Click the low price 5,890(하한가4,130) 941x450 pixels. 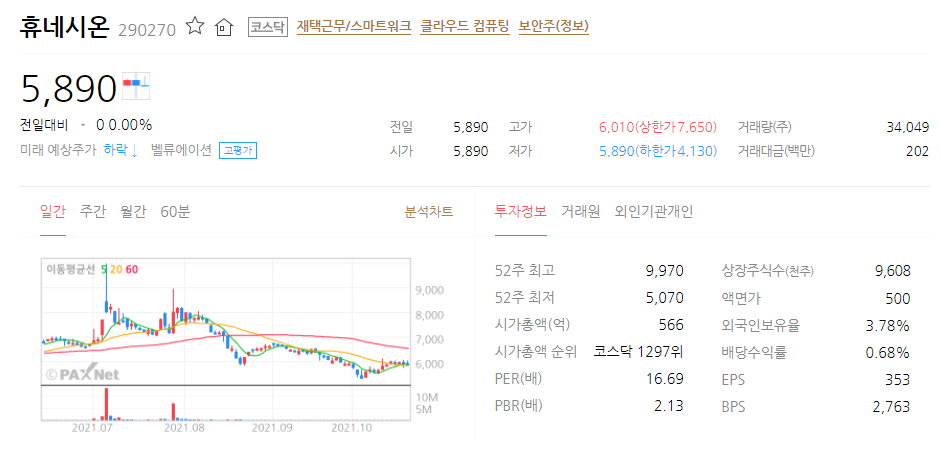point(658,151)
